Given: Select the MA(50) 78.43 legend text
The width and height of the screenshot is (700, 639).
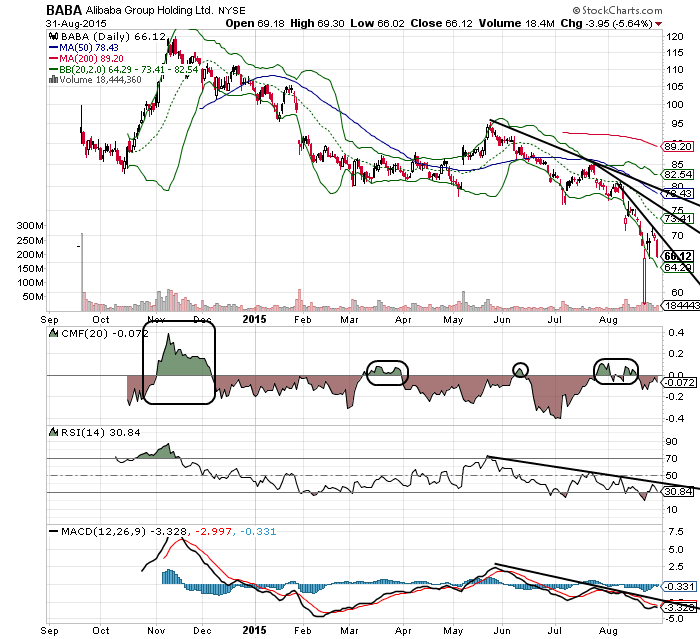Looking at the screenshot, I should click(x=89, y=47).
